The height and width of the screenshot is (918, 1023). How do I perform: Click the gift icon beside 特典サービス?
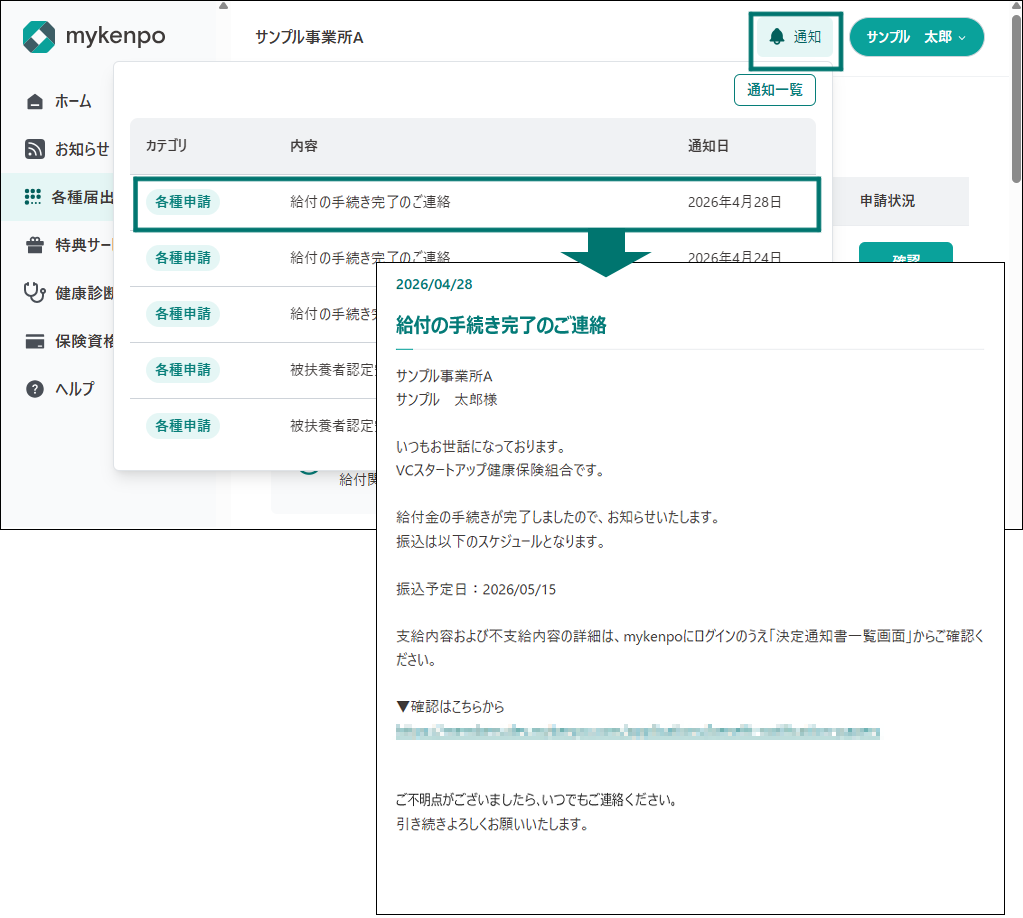click(35, 245)
